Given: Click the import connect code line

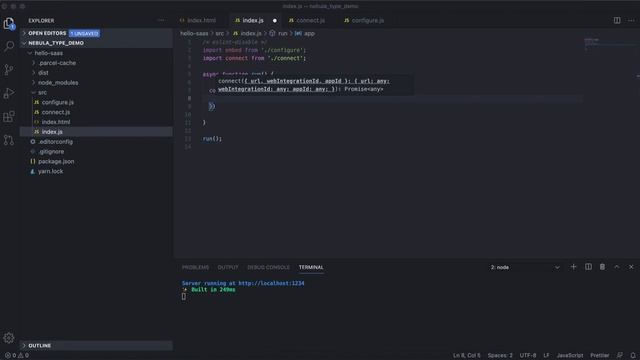Looking at the screenshot, I should 254,58.
